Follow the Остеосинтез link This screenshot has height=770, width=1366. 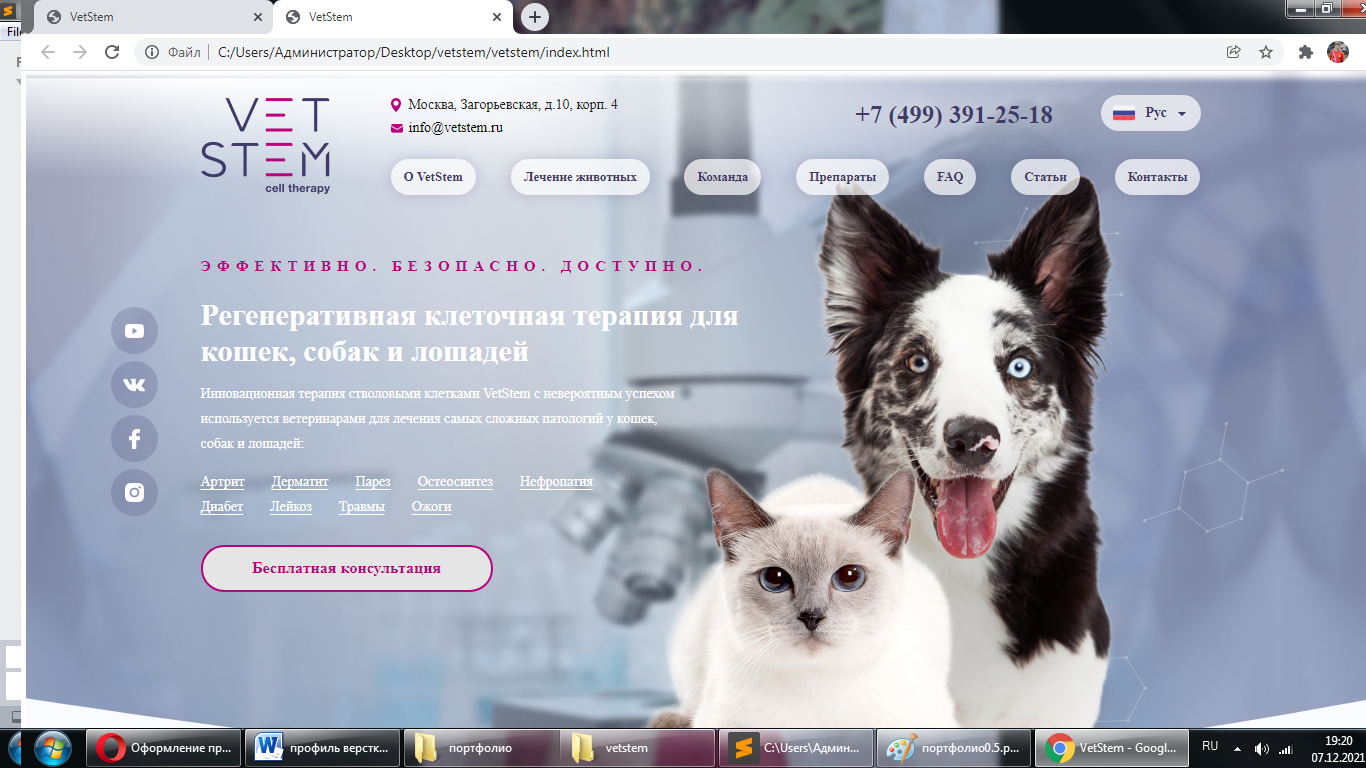(x=455, y=482)
